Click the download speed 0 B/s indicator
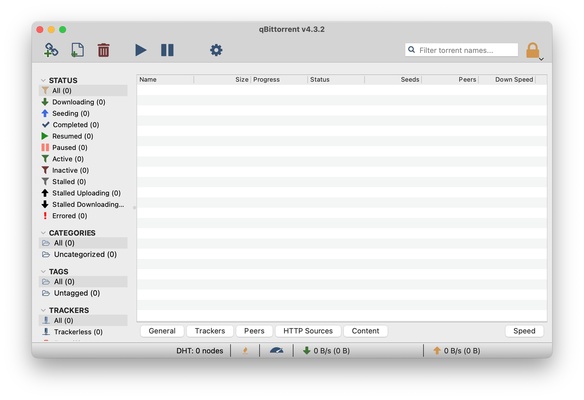This screenshot has height=400, width=584. (327, 351)
